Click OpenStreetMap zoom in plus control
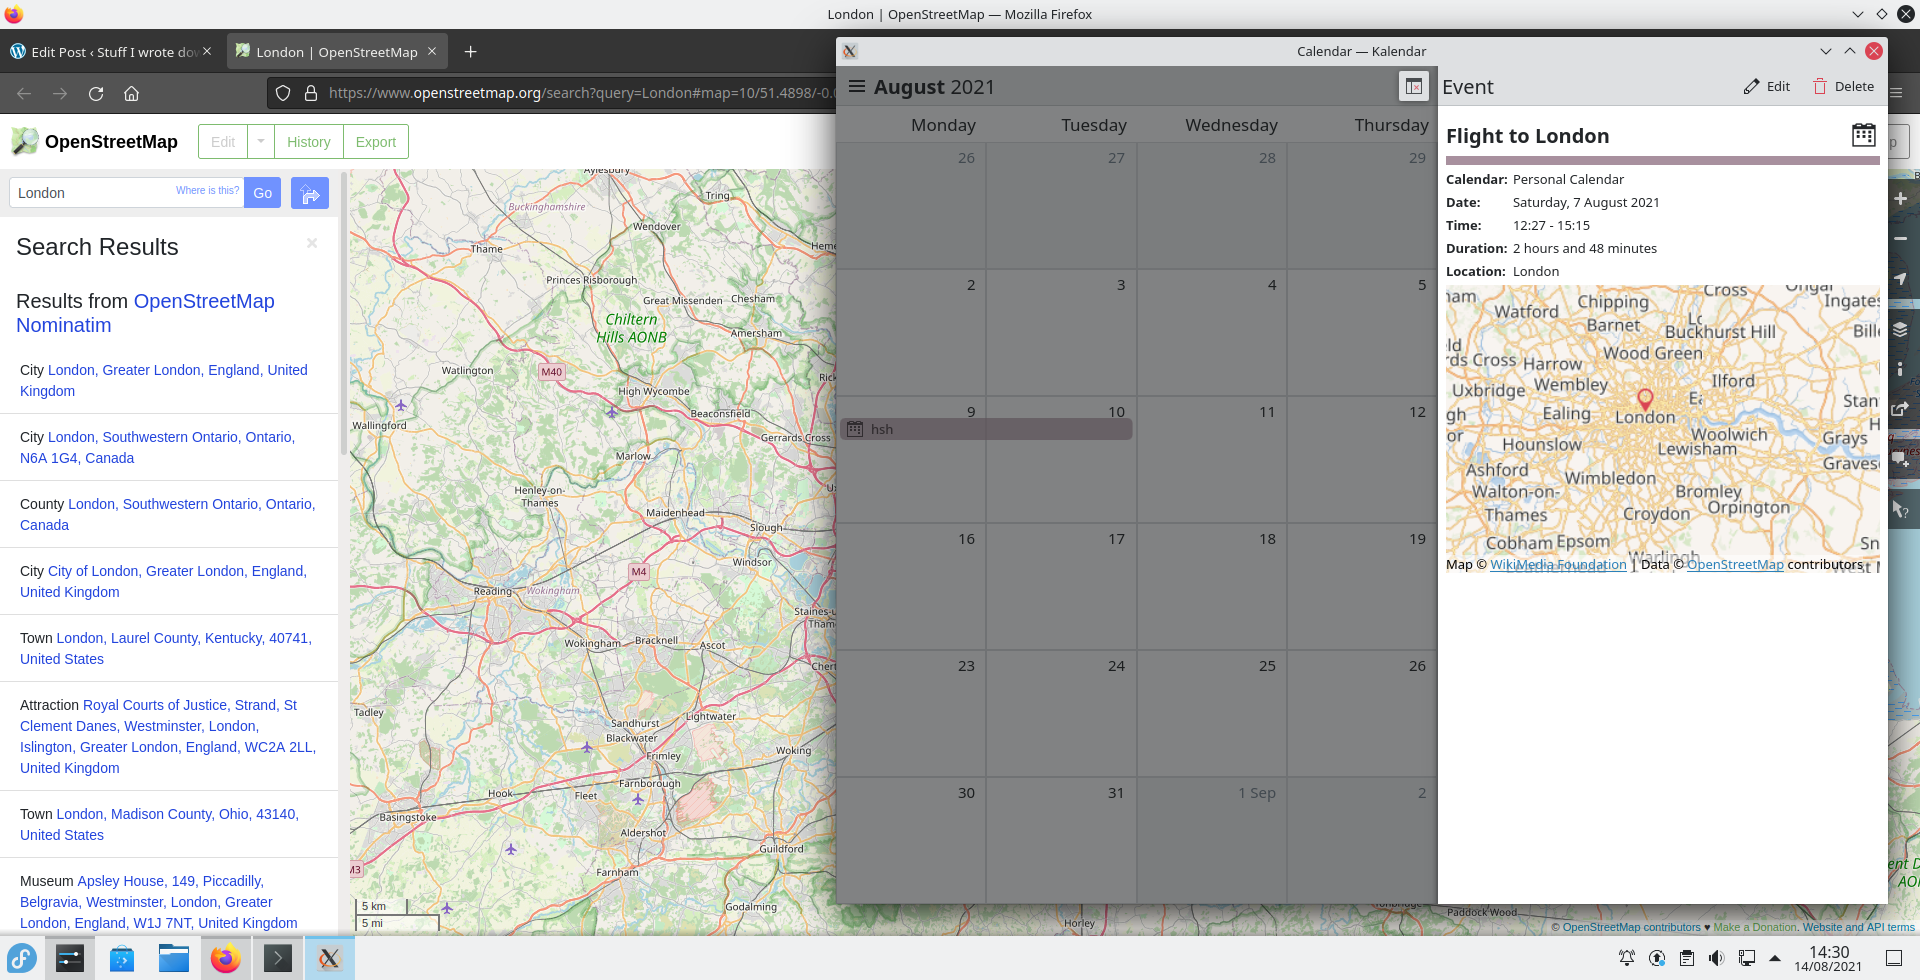Image resolution: width=1920 pixels, height=980 pixels. pyautogui.click(x=1901, y=199)
